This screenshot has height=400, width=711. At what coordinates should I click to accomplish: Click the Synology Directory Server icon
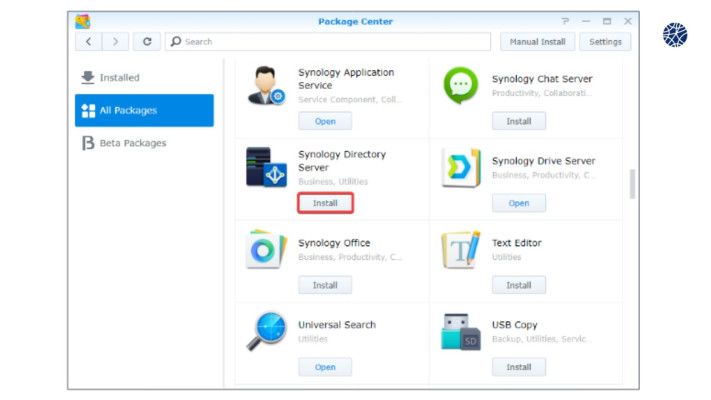(266, 167)
